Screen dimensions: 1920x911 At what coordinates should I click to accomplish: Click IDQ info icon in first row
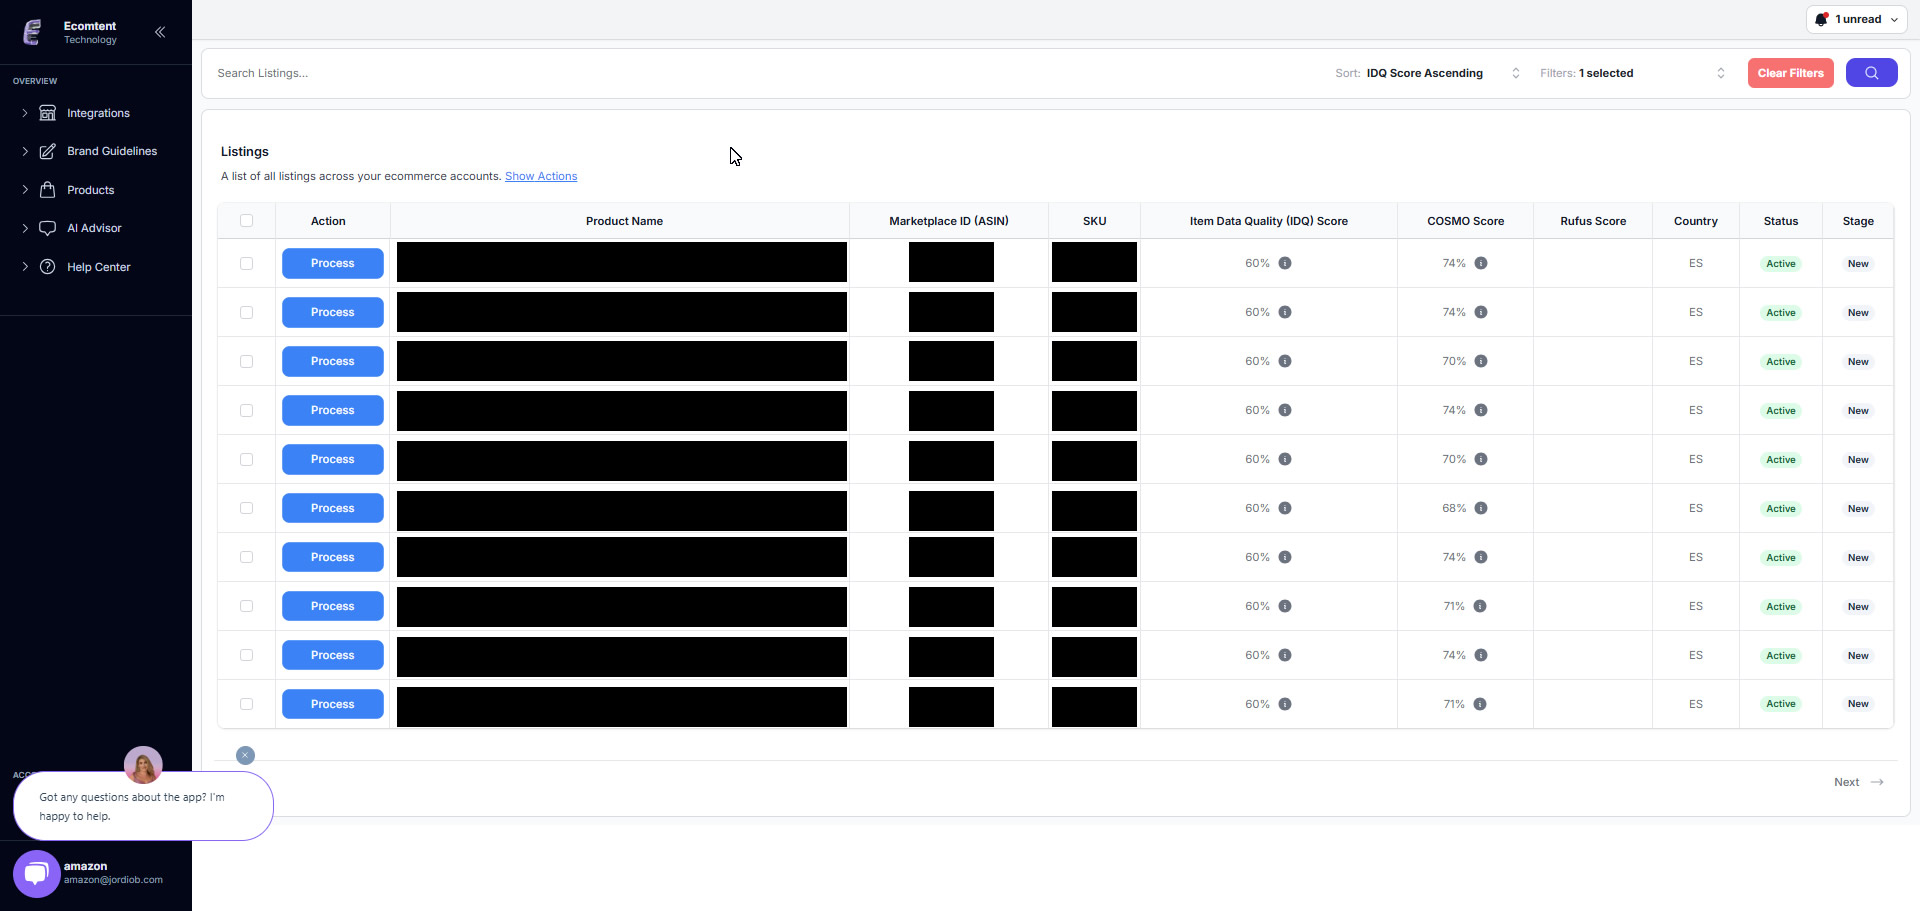pos(1285,263)
